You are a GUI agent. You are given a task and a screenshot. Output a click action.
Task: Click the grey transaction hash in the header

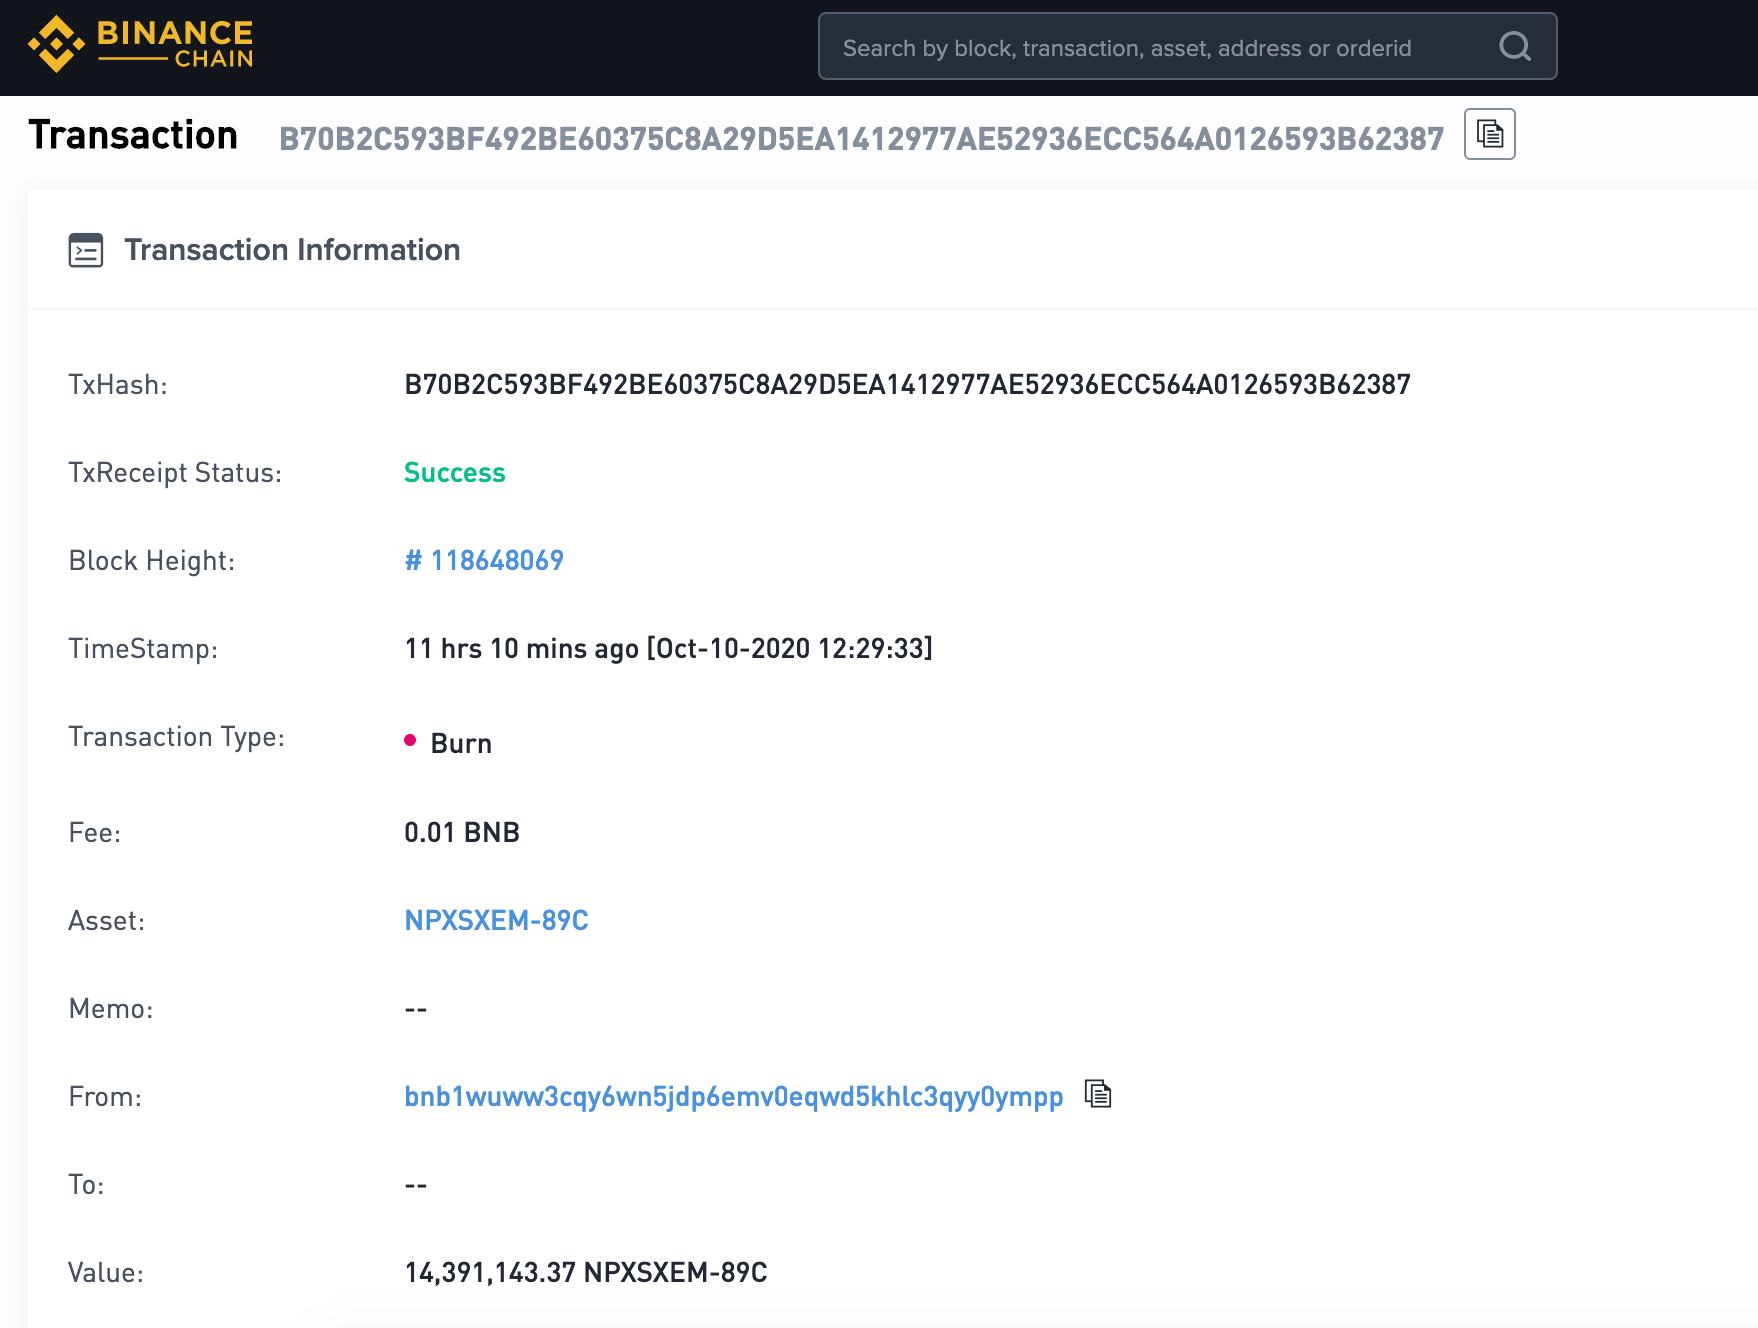pyautogui.click(x=861, y=139)
